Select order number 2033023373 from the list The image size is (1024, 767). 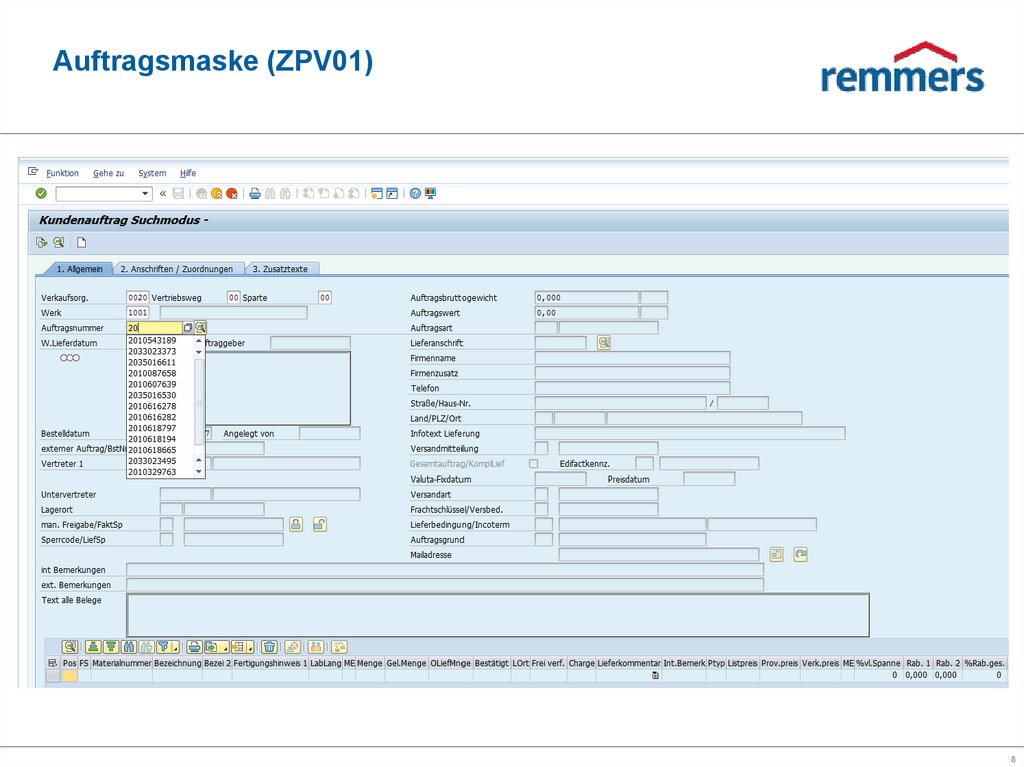(x=152, y=351)
